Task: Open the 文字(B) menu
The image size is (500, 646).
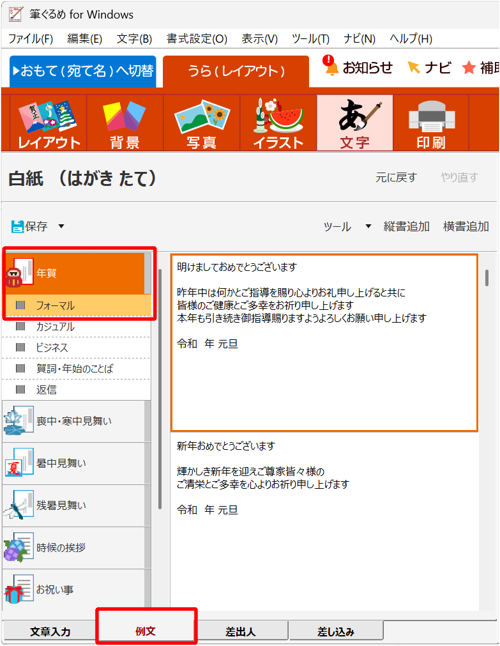Action: (135, 39)
